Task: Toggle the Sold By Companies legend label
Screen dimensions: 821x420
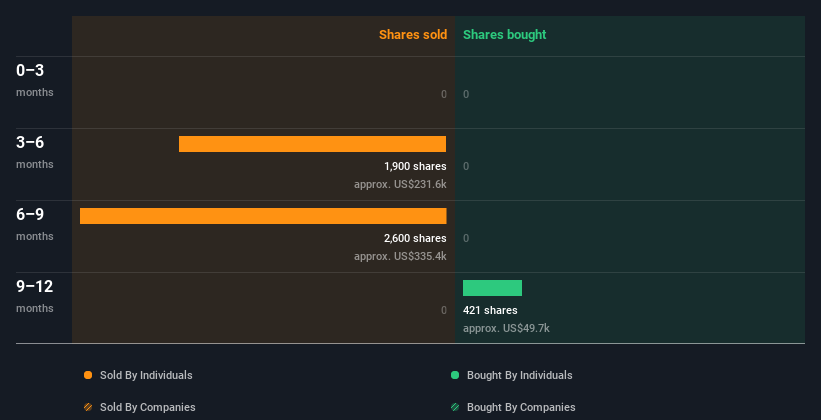Action: point(148,407)
